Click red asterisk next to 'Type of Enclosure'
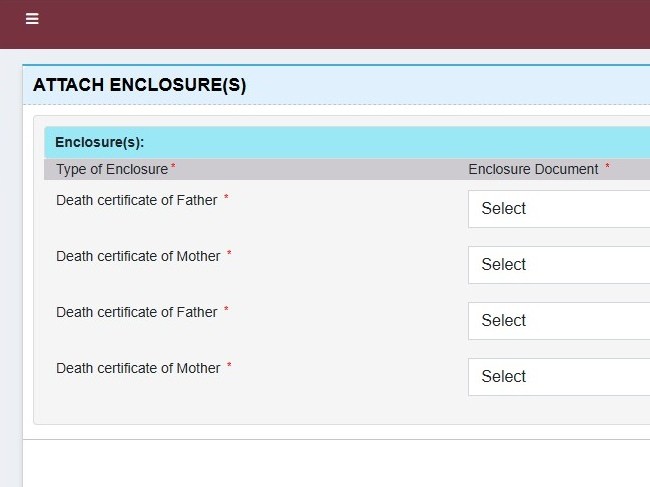This screenshot has width=650, height=487. (173, 167)
